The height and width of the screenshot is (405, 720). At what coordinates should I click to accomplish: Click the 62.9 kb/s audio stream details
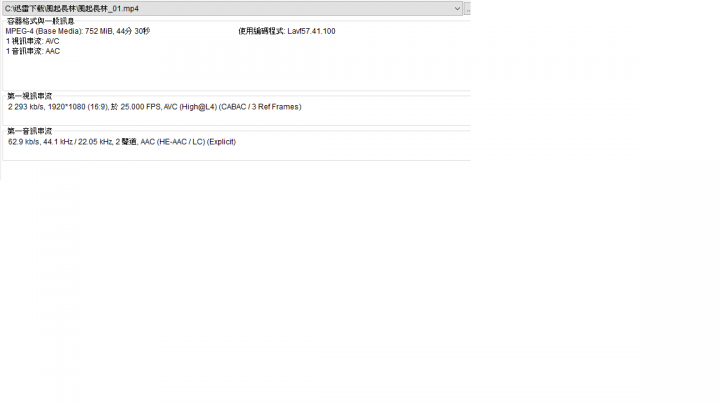(x=122, y=141)
